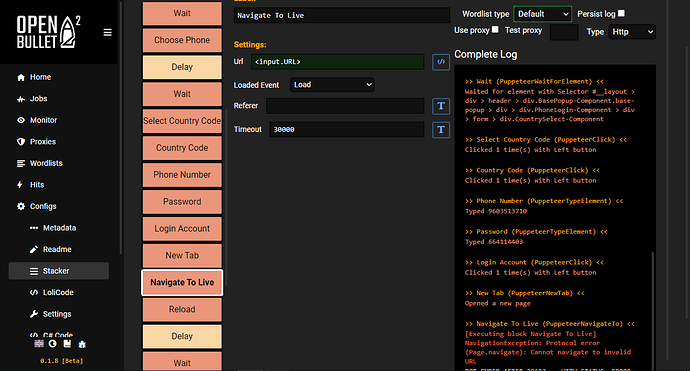The width and height of the screenshot is (690, 371).
Task: Click the OpenBullet 2 logo
Action: (x=48, y=32)
